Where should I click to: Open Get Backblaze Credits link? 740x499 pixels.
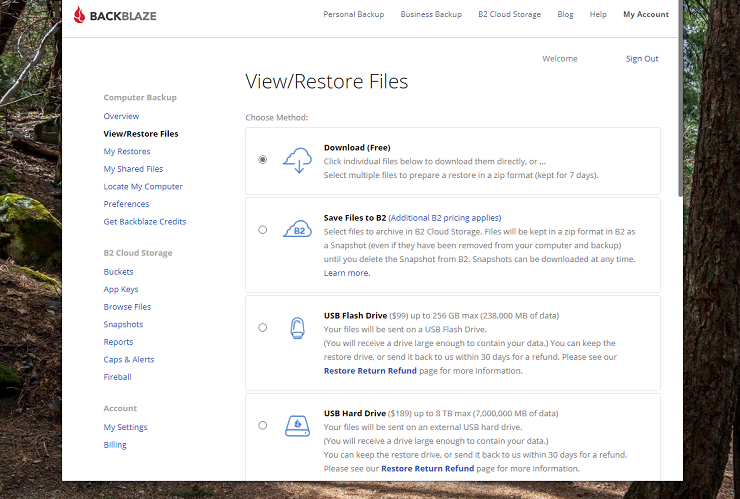pyautogui.click(x=144, y=221)
